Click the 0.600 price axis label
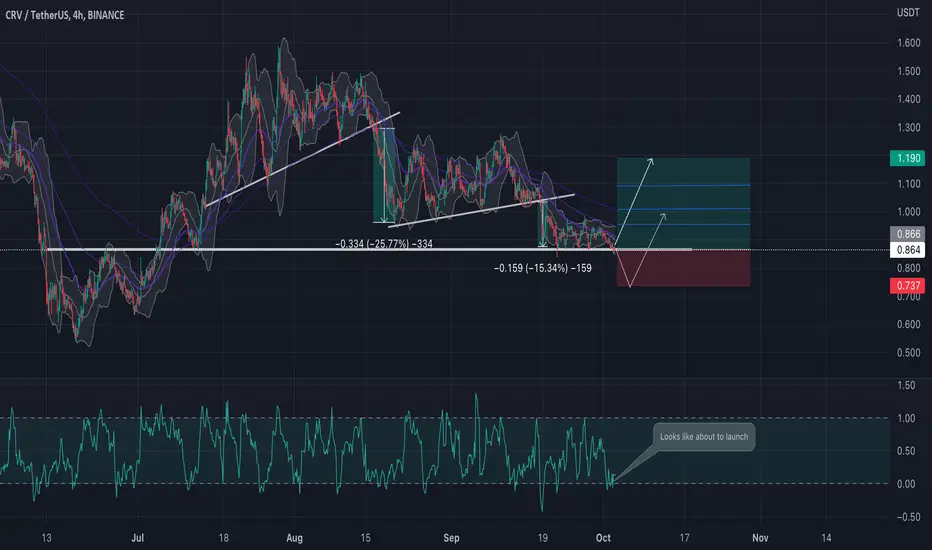Viewport: 932px width, 550px height. (x=909, y=325)
